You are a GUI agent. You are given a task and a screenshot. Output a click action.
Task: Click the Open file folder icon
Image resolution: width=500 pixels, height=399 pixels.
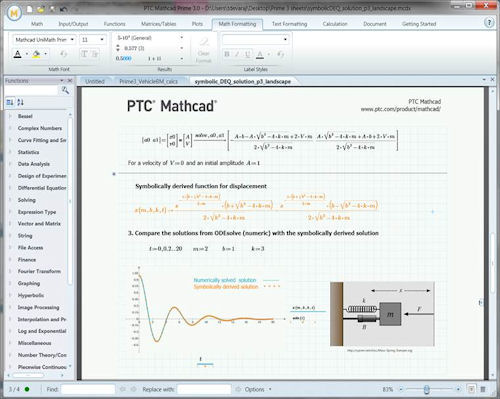pyautogui.click(x=40, y=9)
